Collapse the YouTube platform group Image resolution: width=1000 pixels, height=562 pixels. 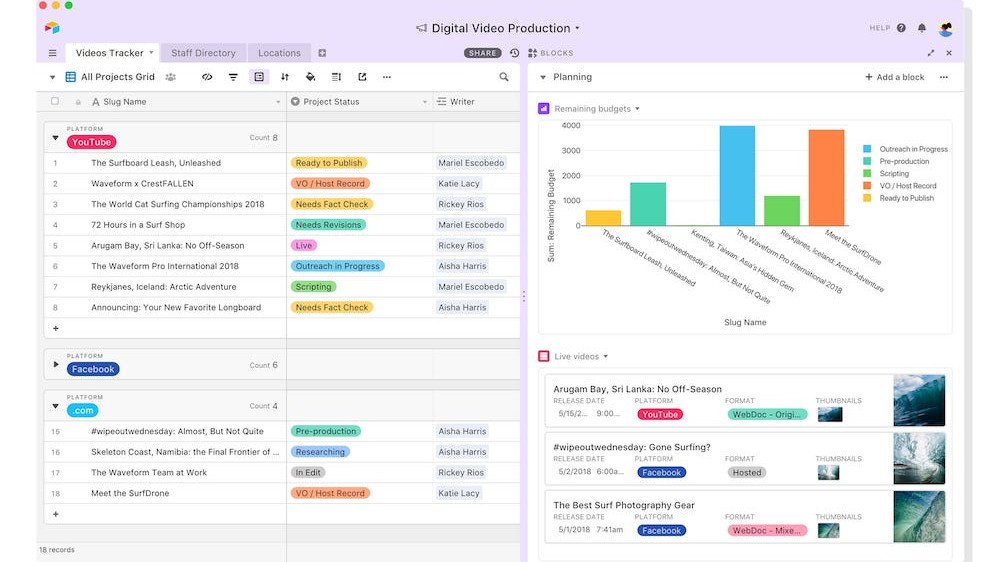56,138
